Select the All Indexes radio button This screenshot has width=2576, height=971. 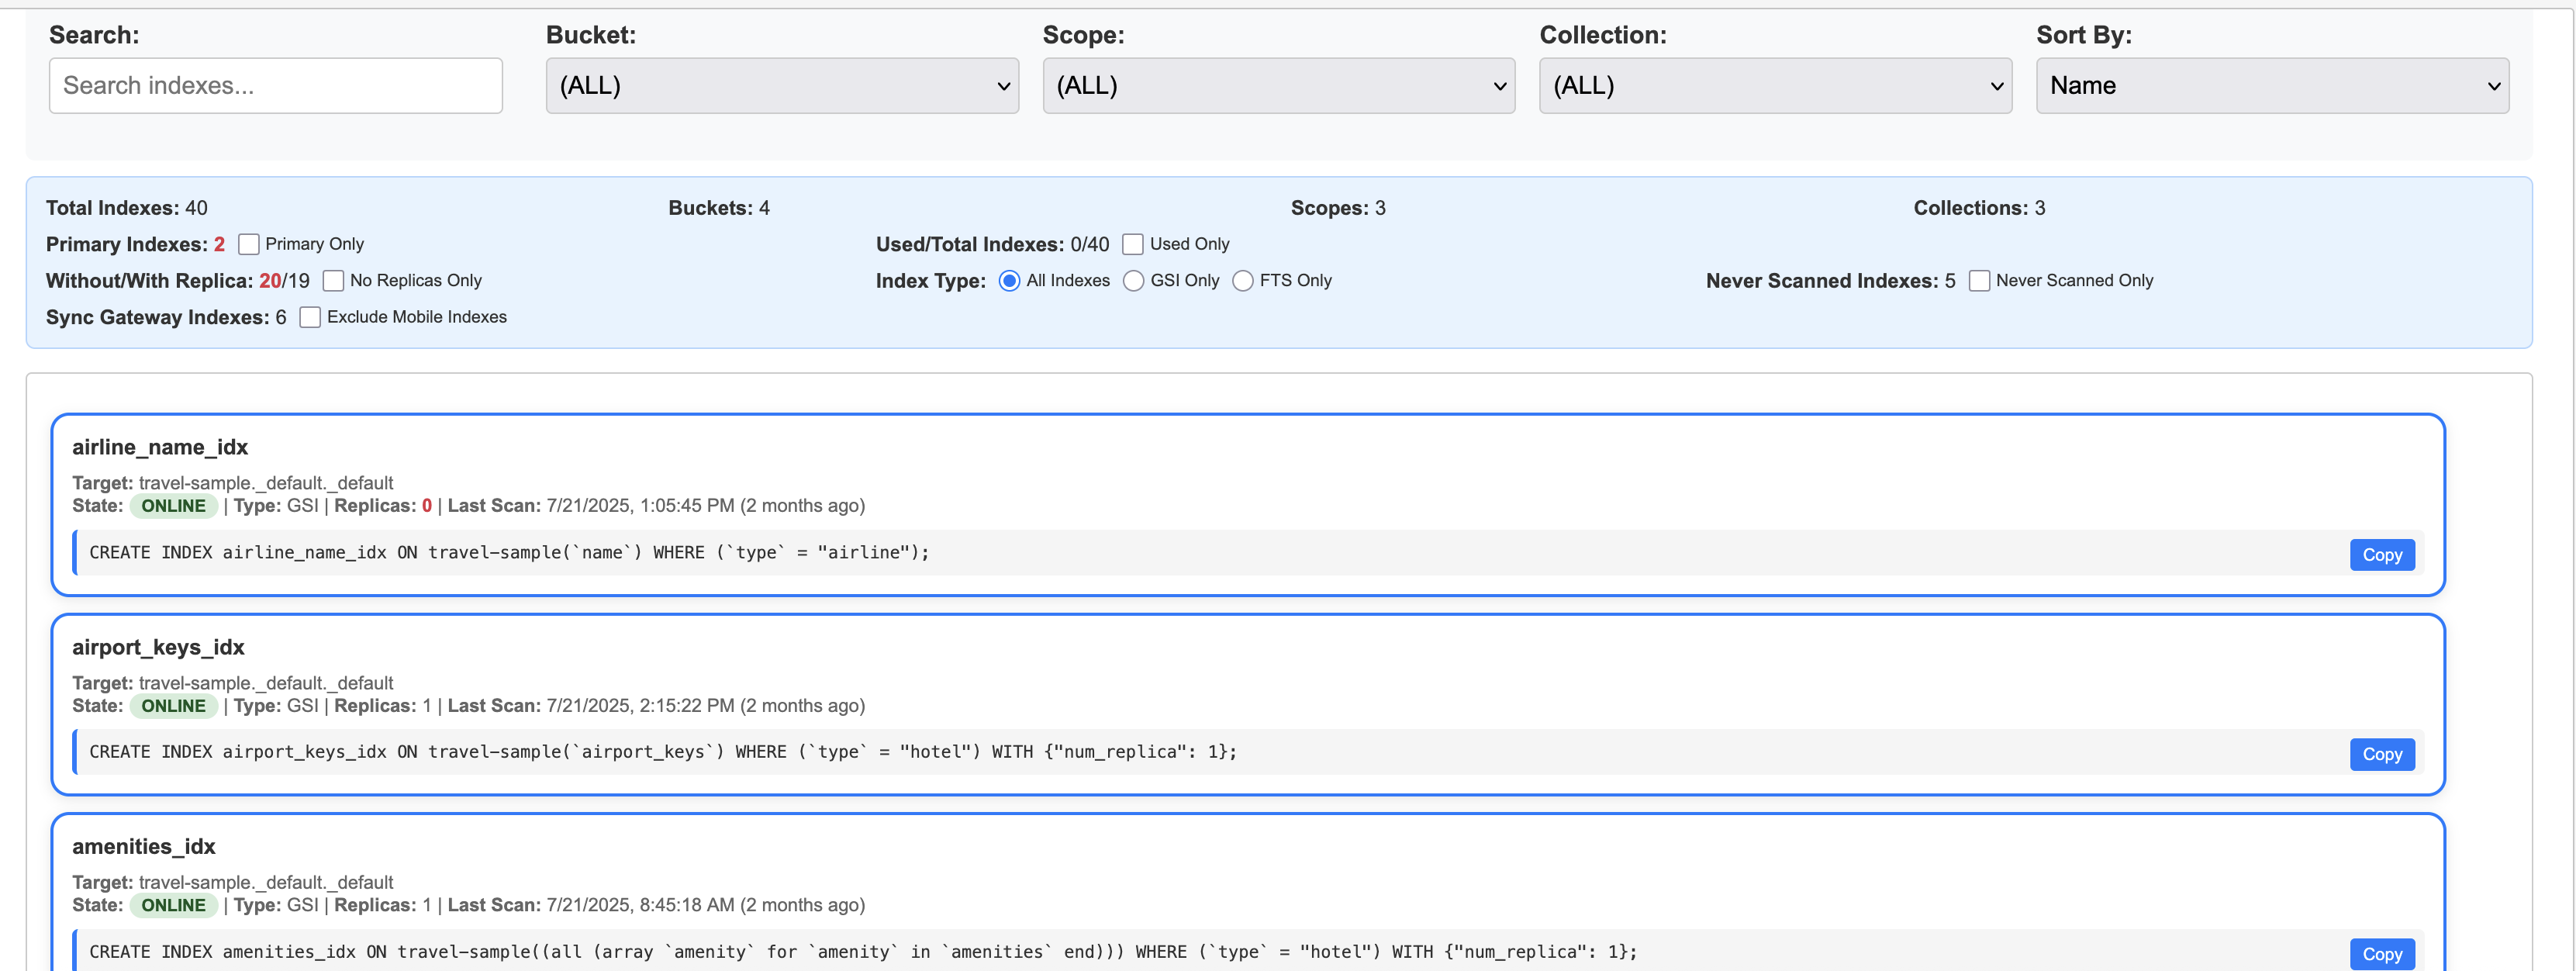point(1009,281)
